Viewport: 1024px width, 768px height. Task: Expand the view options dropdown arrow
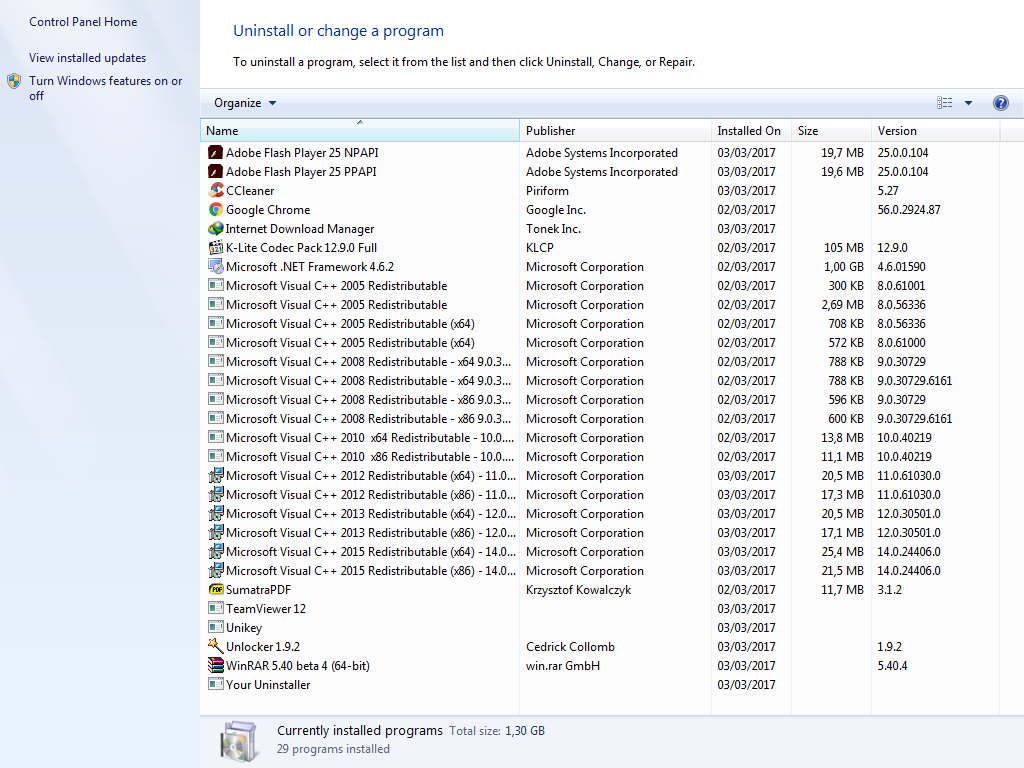pos(968,103)
